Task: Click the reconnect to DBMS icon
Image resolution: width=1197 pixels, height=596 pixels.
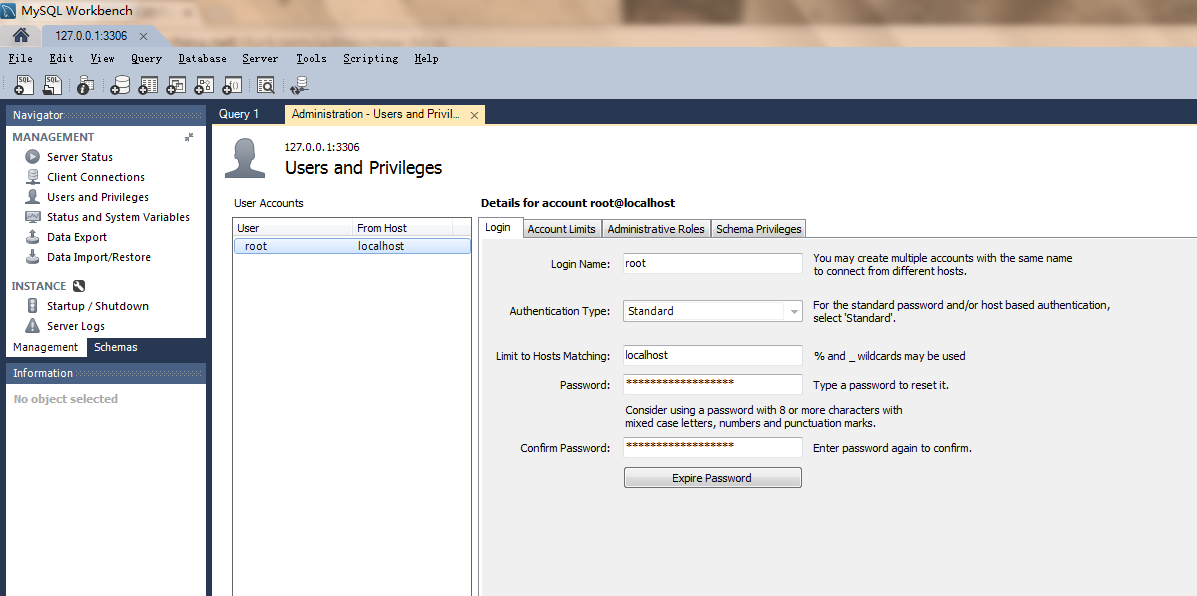Action: pos(299,85)
